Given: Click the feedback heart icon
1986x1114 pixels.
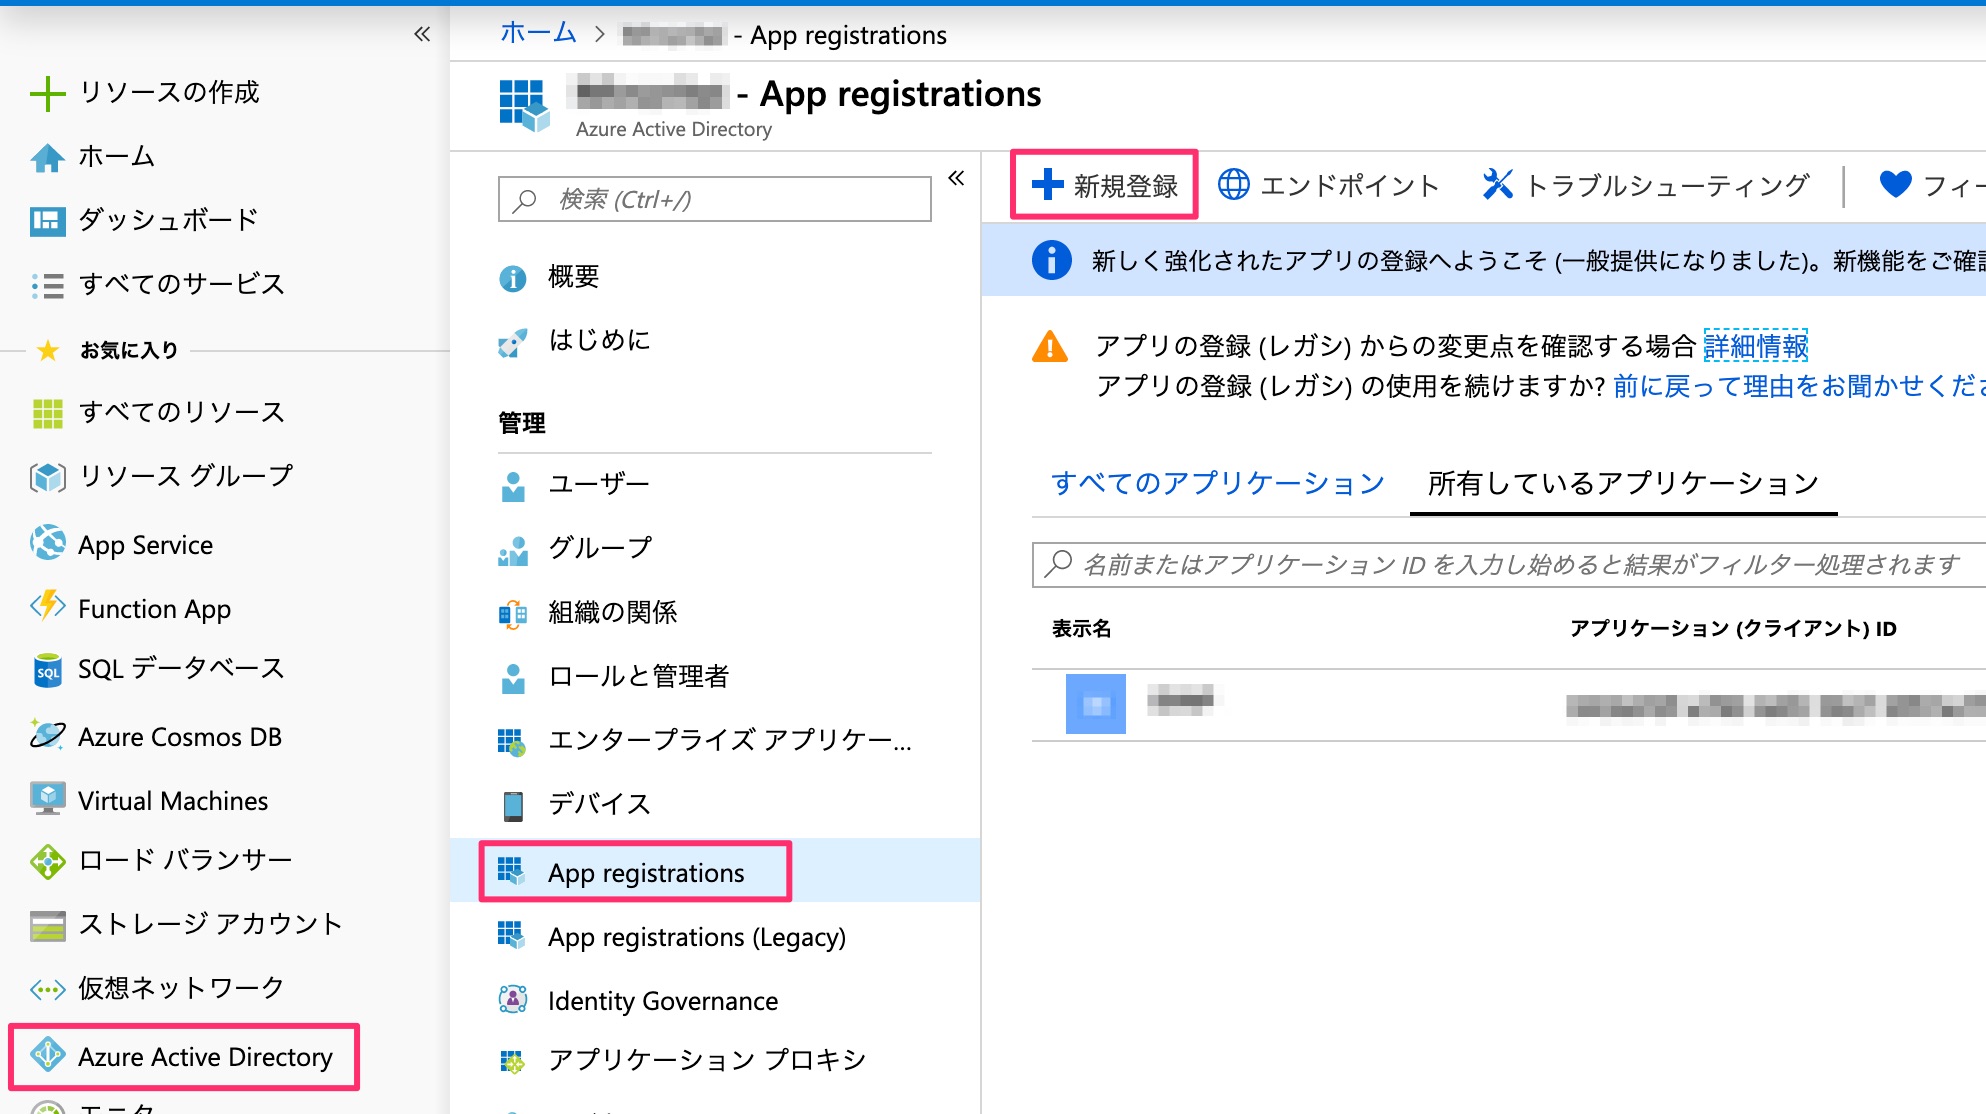Looking at the screenshot, I should pyautogui.click(x=1895, y=185).
